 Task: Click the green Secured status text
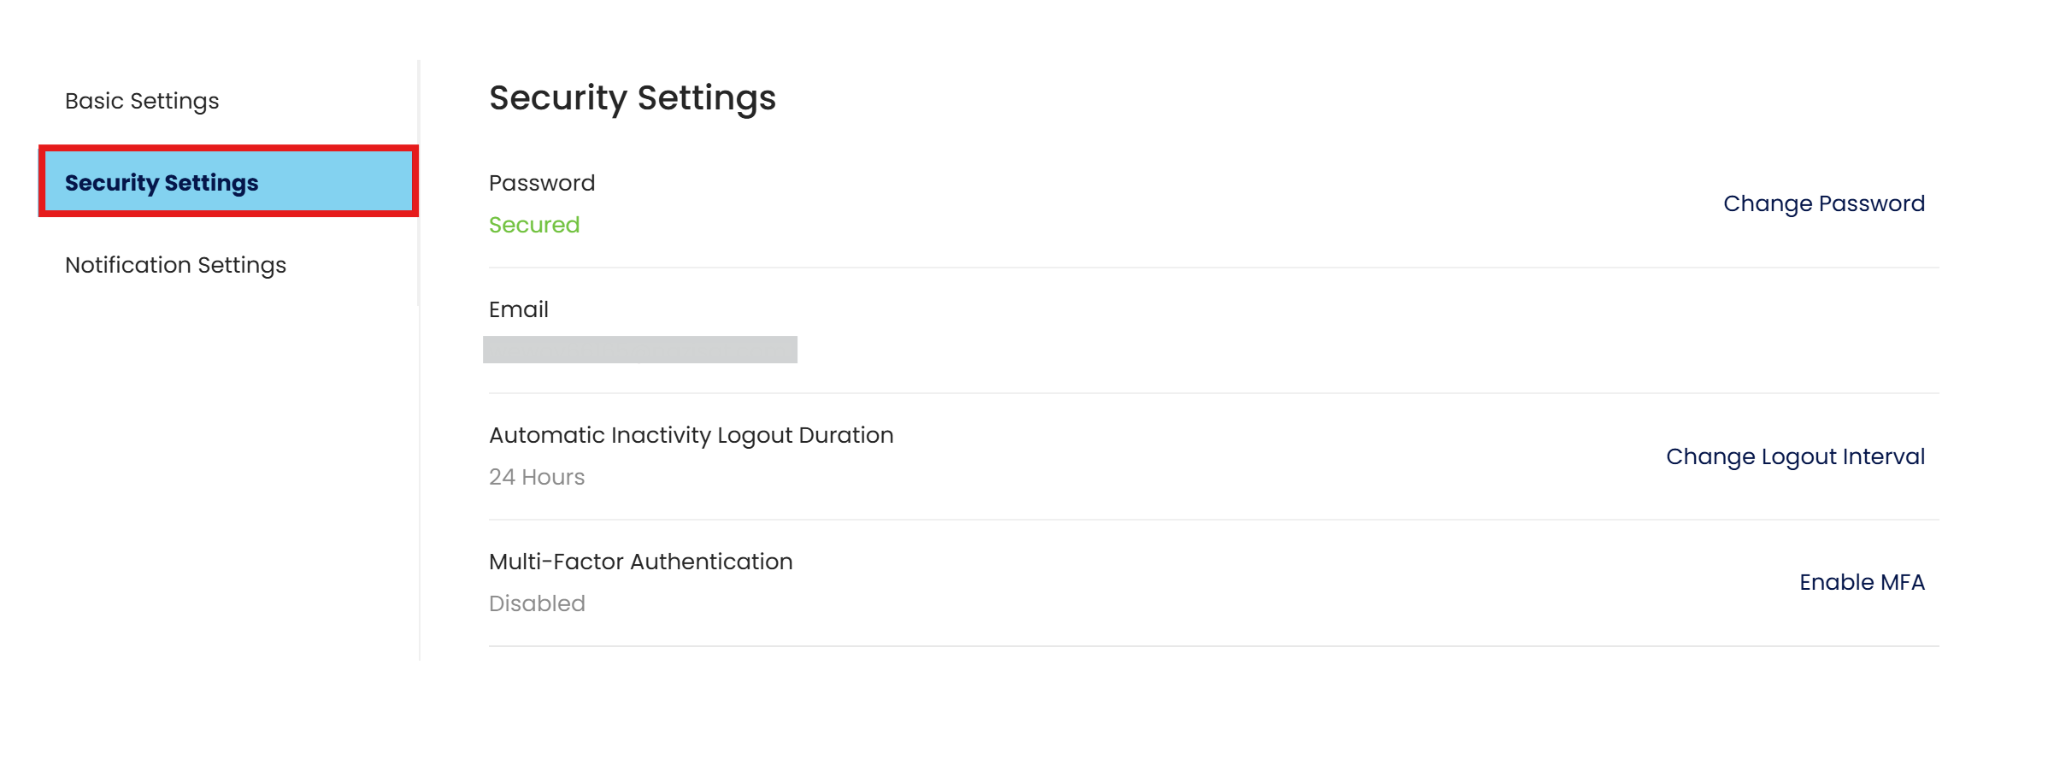(x=534, y=225)
